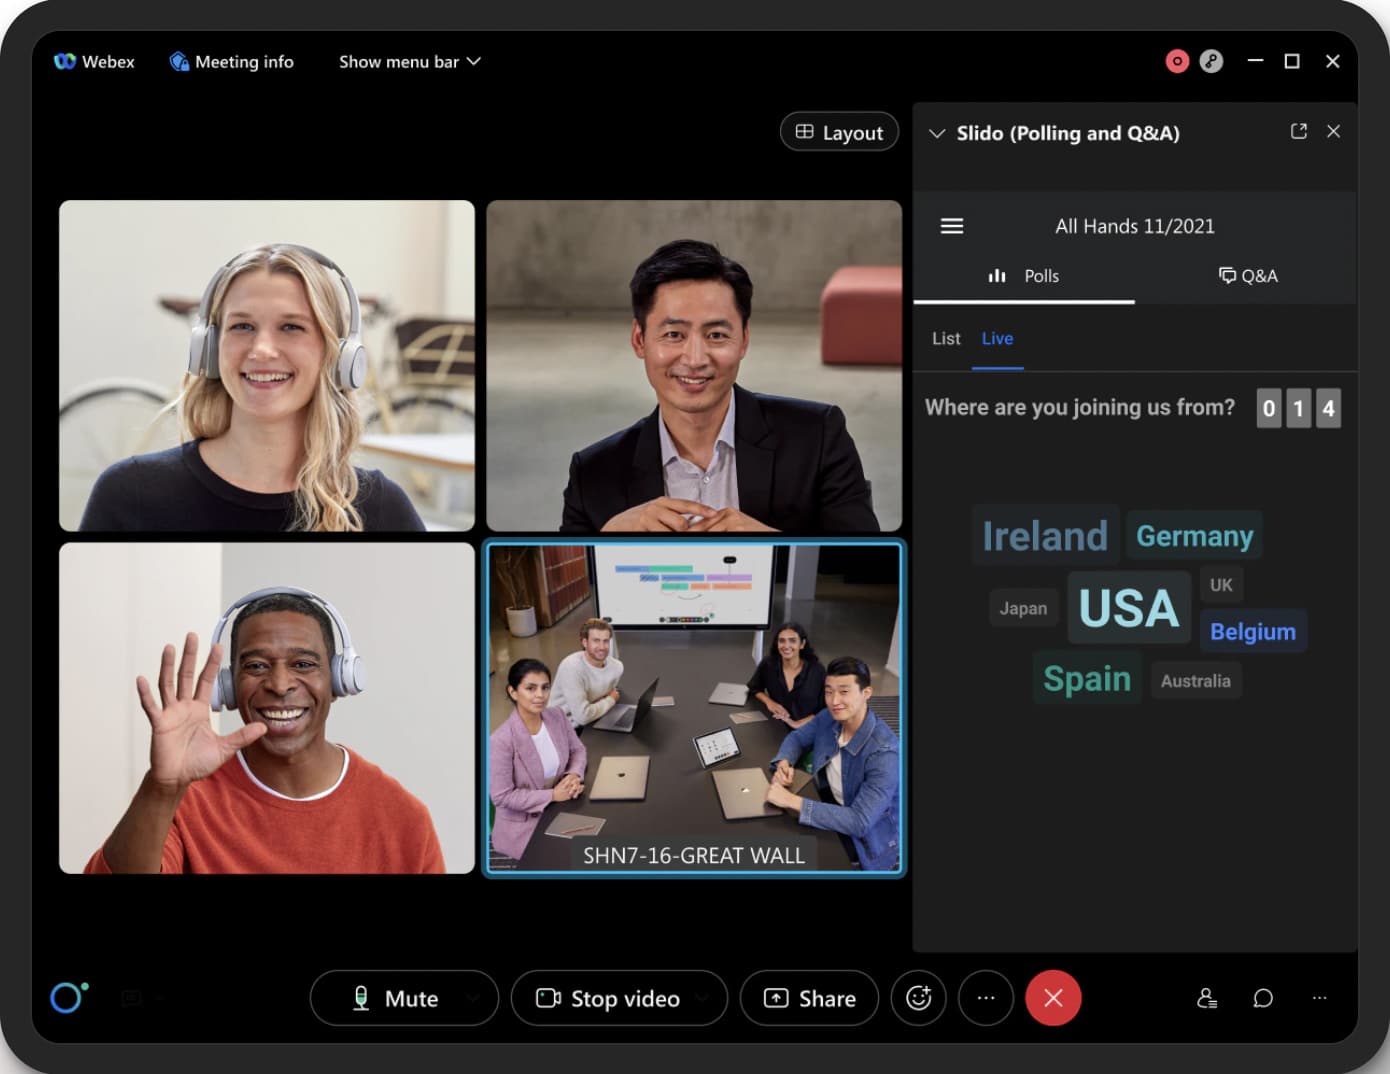Open the Layout options

(839, 131)
